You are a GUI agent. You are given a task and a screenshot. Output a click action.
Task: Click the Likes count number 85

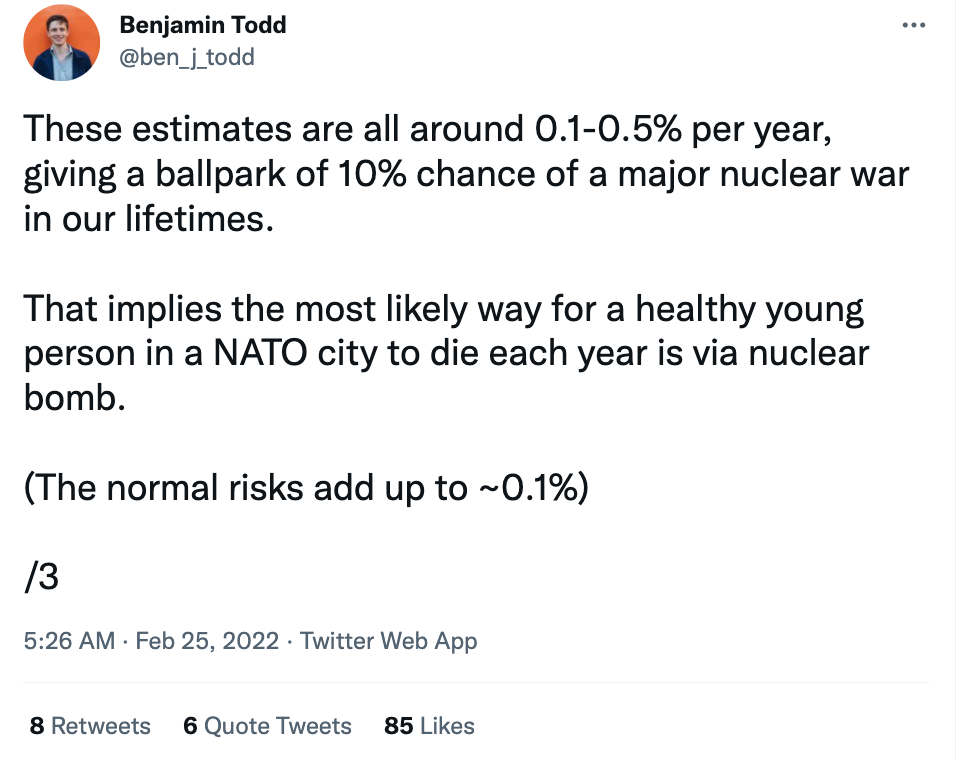[x=398, y=726]
